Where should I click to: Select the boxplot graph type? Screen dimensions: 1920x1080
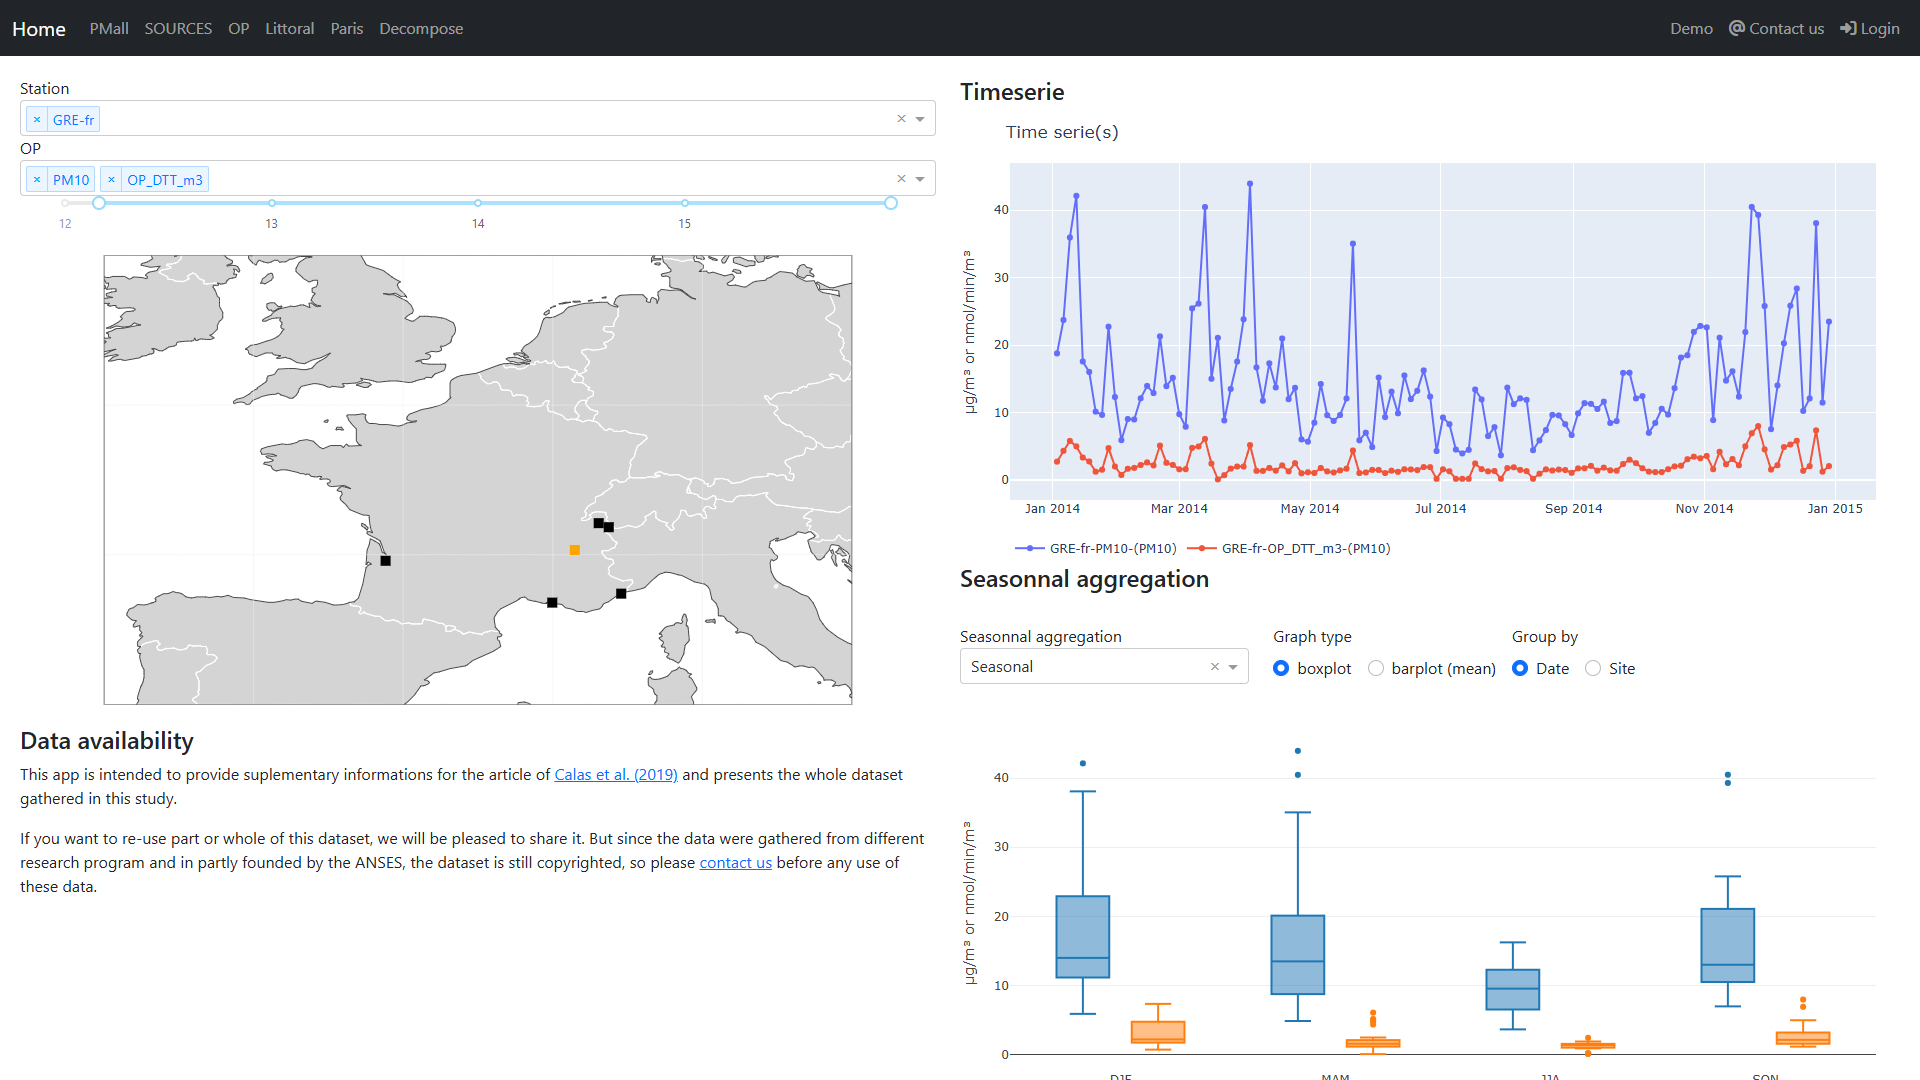click(x=1281, y=668)
